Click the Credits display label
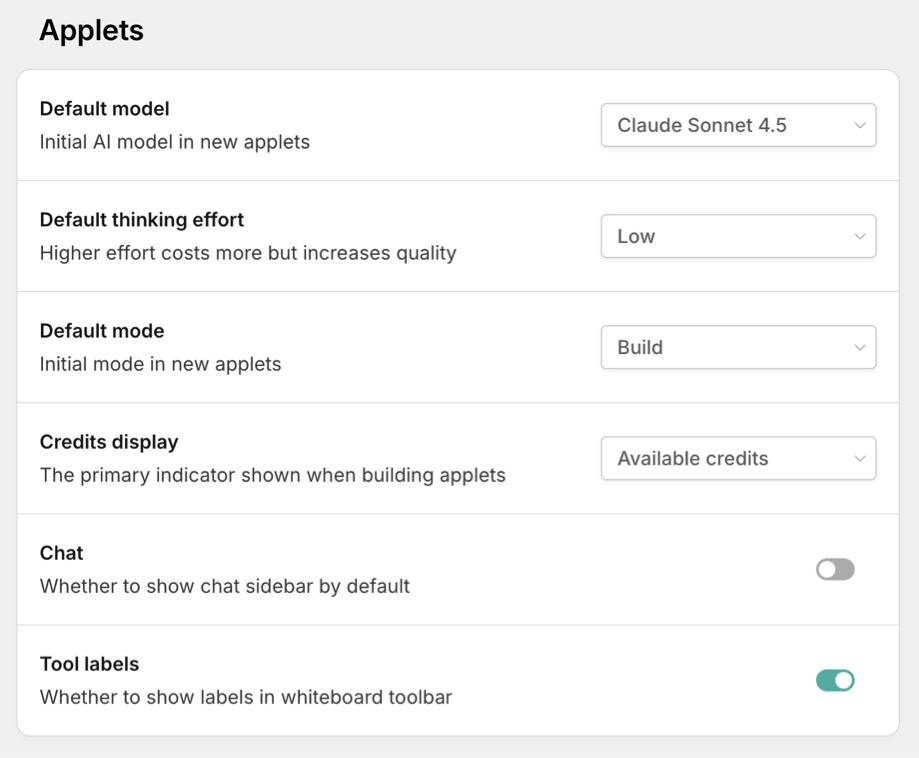The image size is (919, 758). coord(108,441)
